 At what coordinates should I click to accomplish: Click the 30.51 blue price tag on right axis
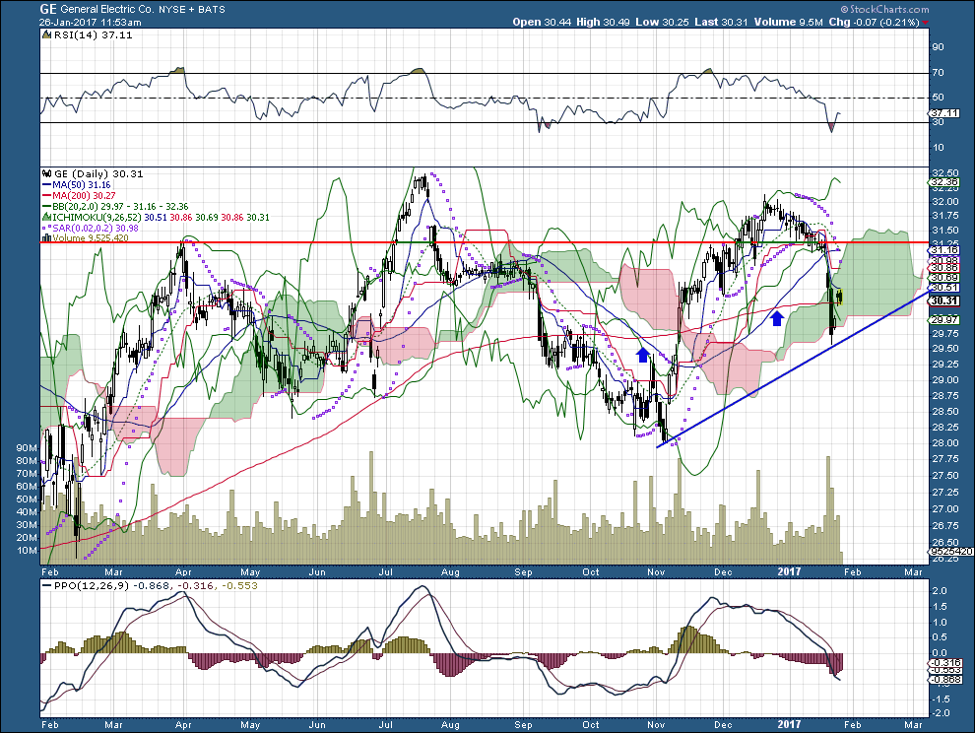pyautogui.click(x=945, y=288)
